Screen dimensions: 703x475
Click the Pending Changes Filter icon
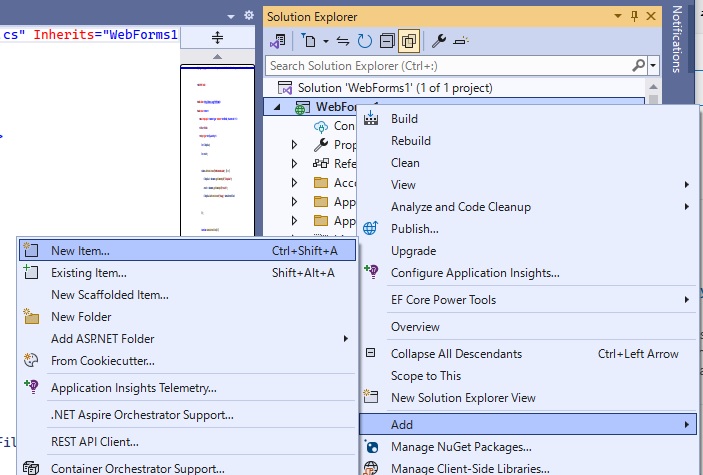308,41
